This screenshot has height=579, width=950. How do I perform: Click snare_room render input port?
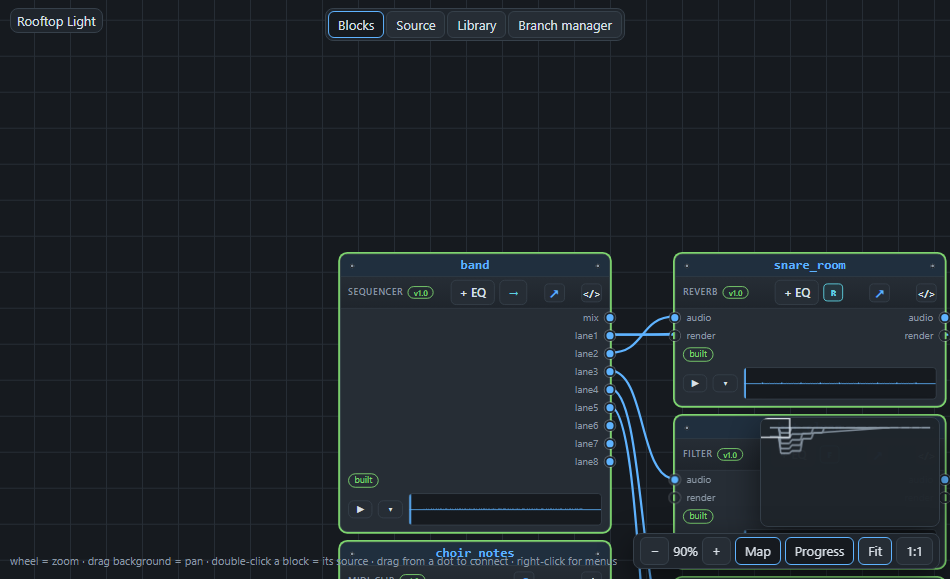pos(675,336)
